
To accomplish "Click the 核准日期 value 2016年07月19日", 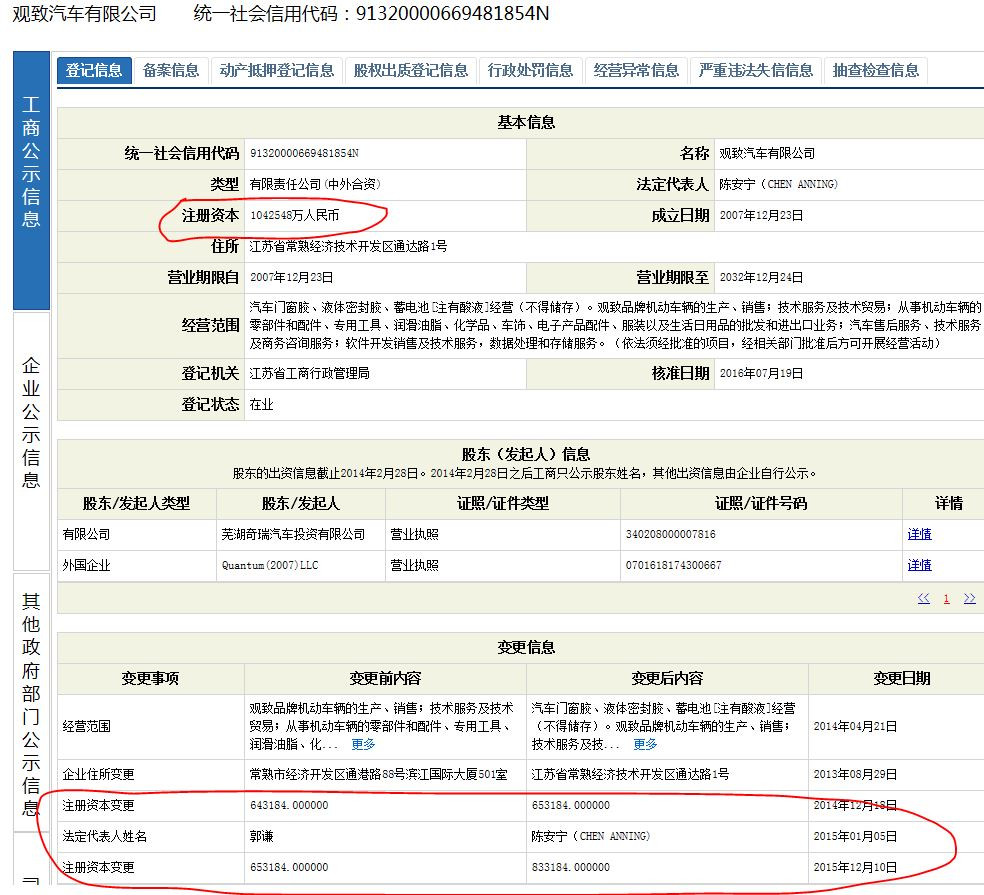I will [761, 373].
